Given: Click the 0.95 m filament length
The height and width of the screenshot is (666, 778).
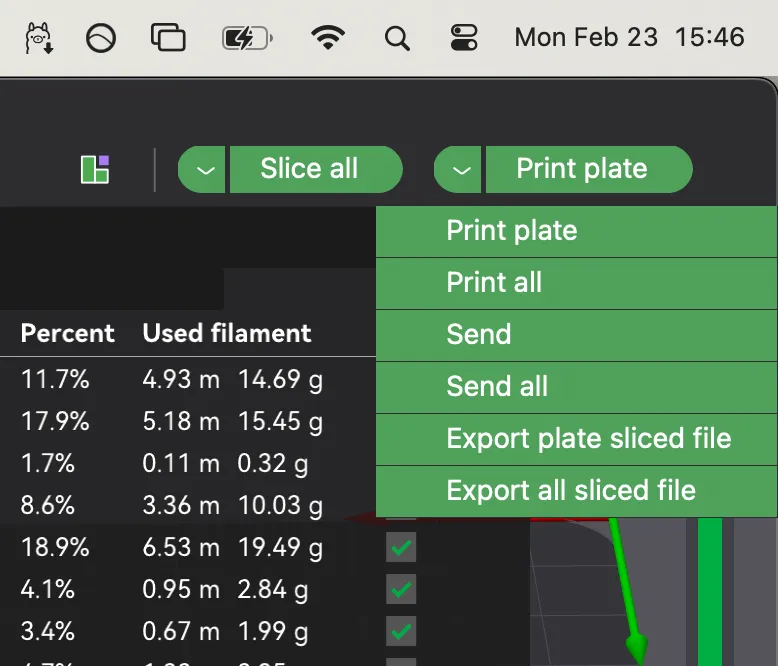Looking at the screenshot, I should pos(181,589).
